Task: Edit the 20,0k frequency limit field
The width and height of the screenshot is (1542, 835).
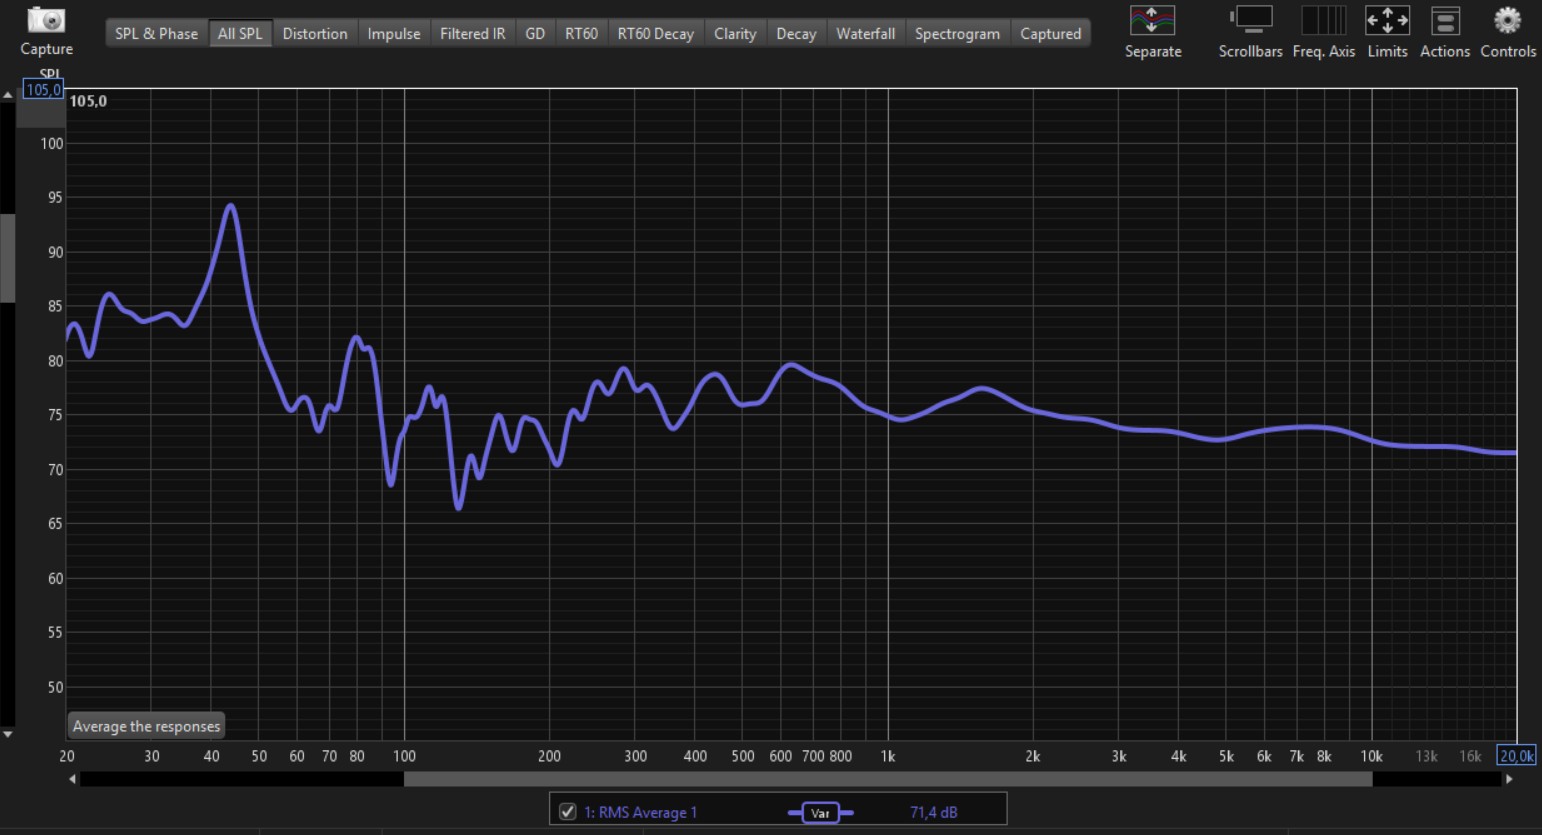Action: [1516, 756]
